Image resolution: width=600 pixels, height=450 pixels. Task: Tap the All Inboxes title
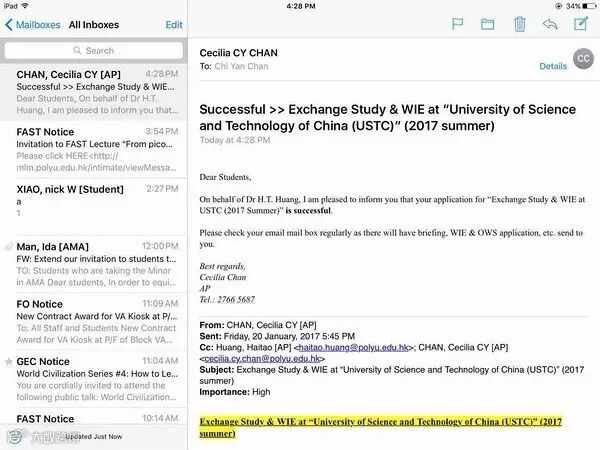point(94,25)
